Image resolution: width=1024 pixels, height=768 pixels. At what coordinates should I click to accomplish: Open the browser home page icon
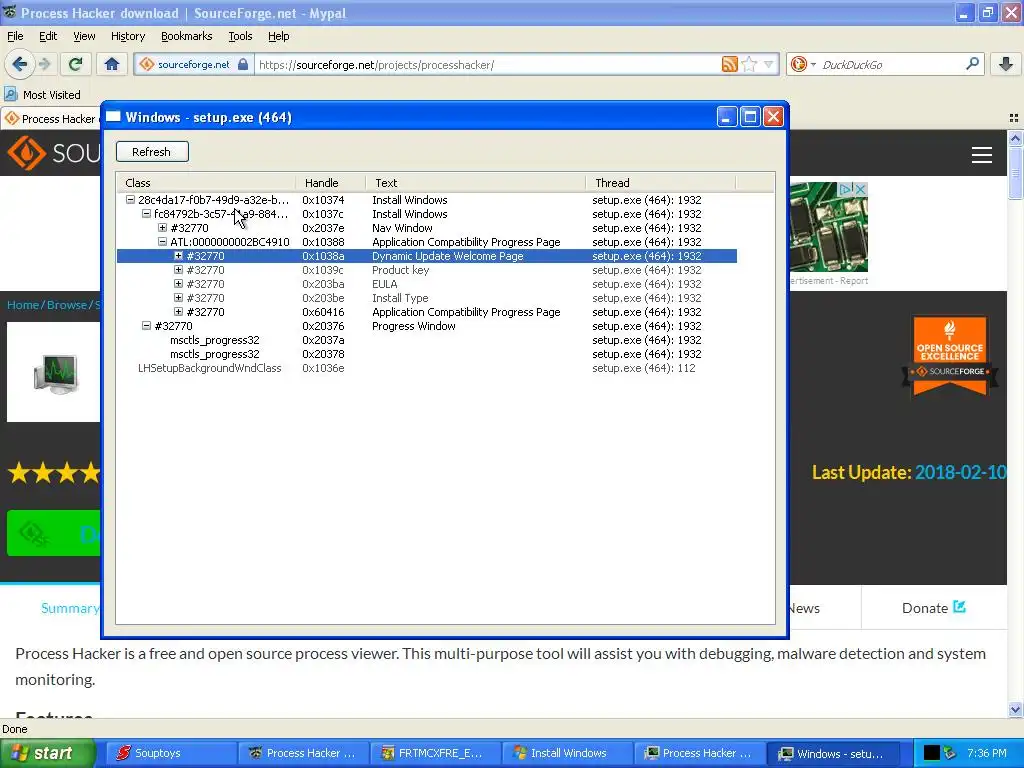pyautogui.click(x=112, y=64)
